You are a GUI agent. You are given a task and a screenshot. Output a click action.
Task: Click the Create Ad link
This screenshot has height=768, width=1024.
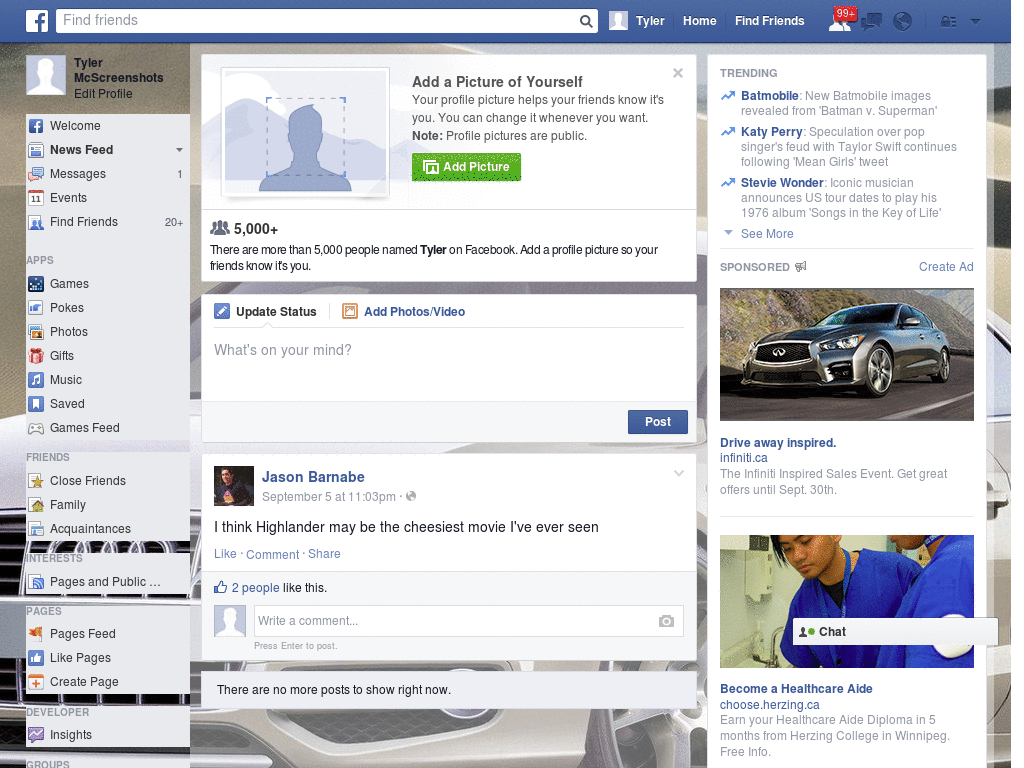click(946, 267)
